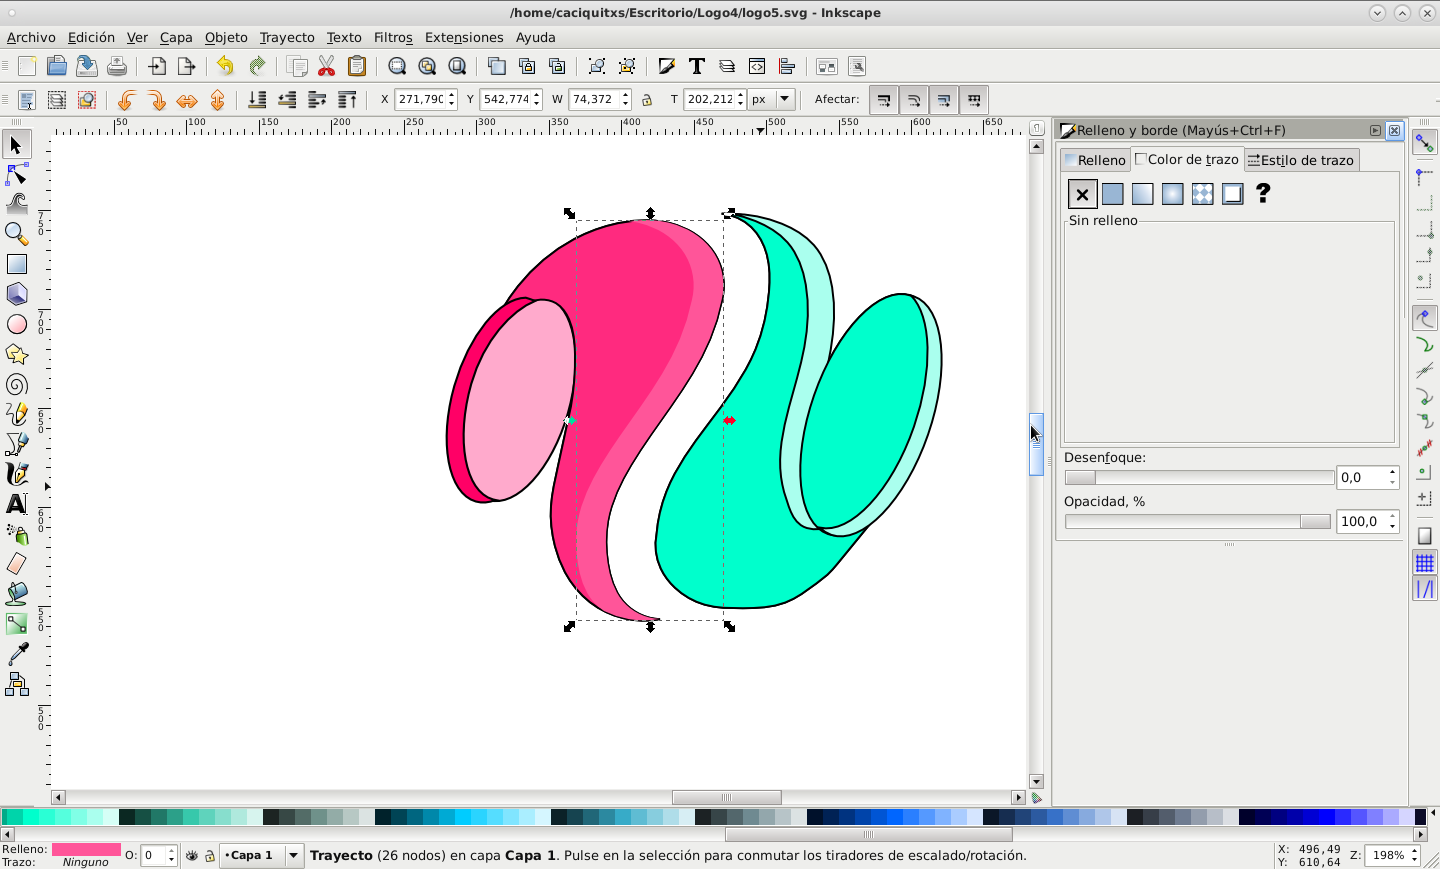
Task: Pick the spiral tool
Action: (x=17, y=385)
